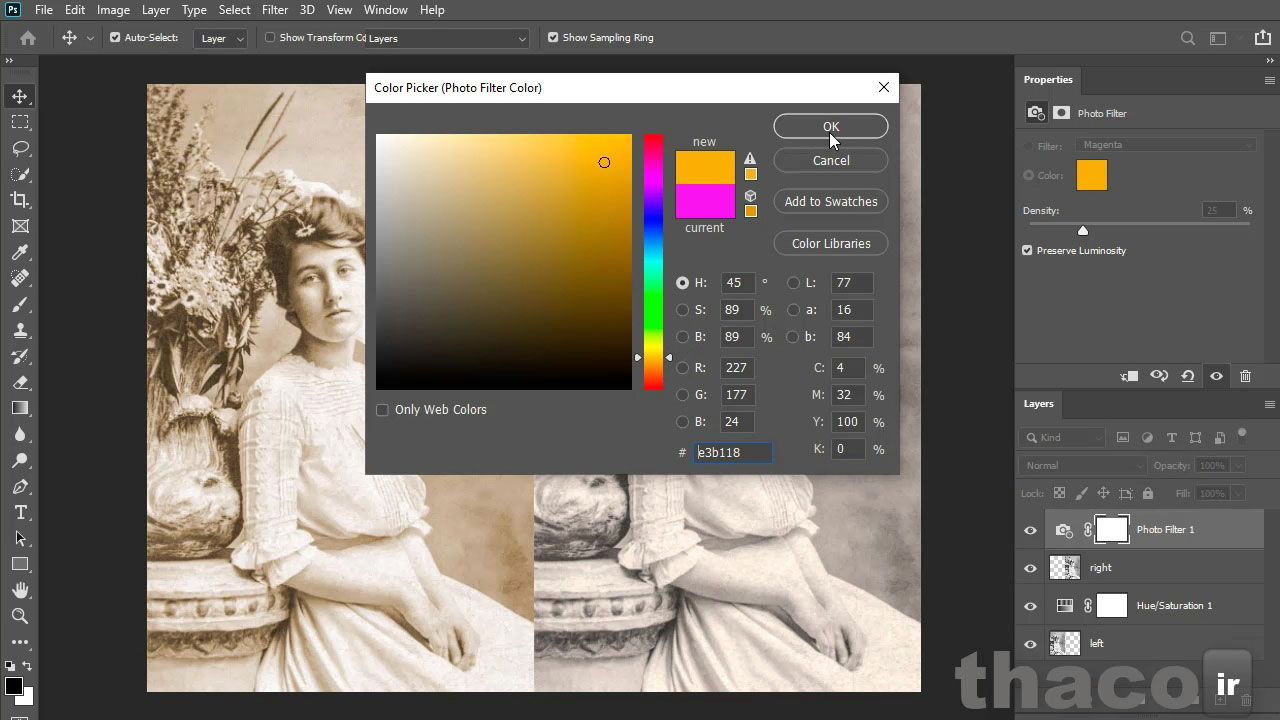
Task: Select the Hand tool
Action: pos(20,590)
